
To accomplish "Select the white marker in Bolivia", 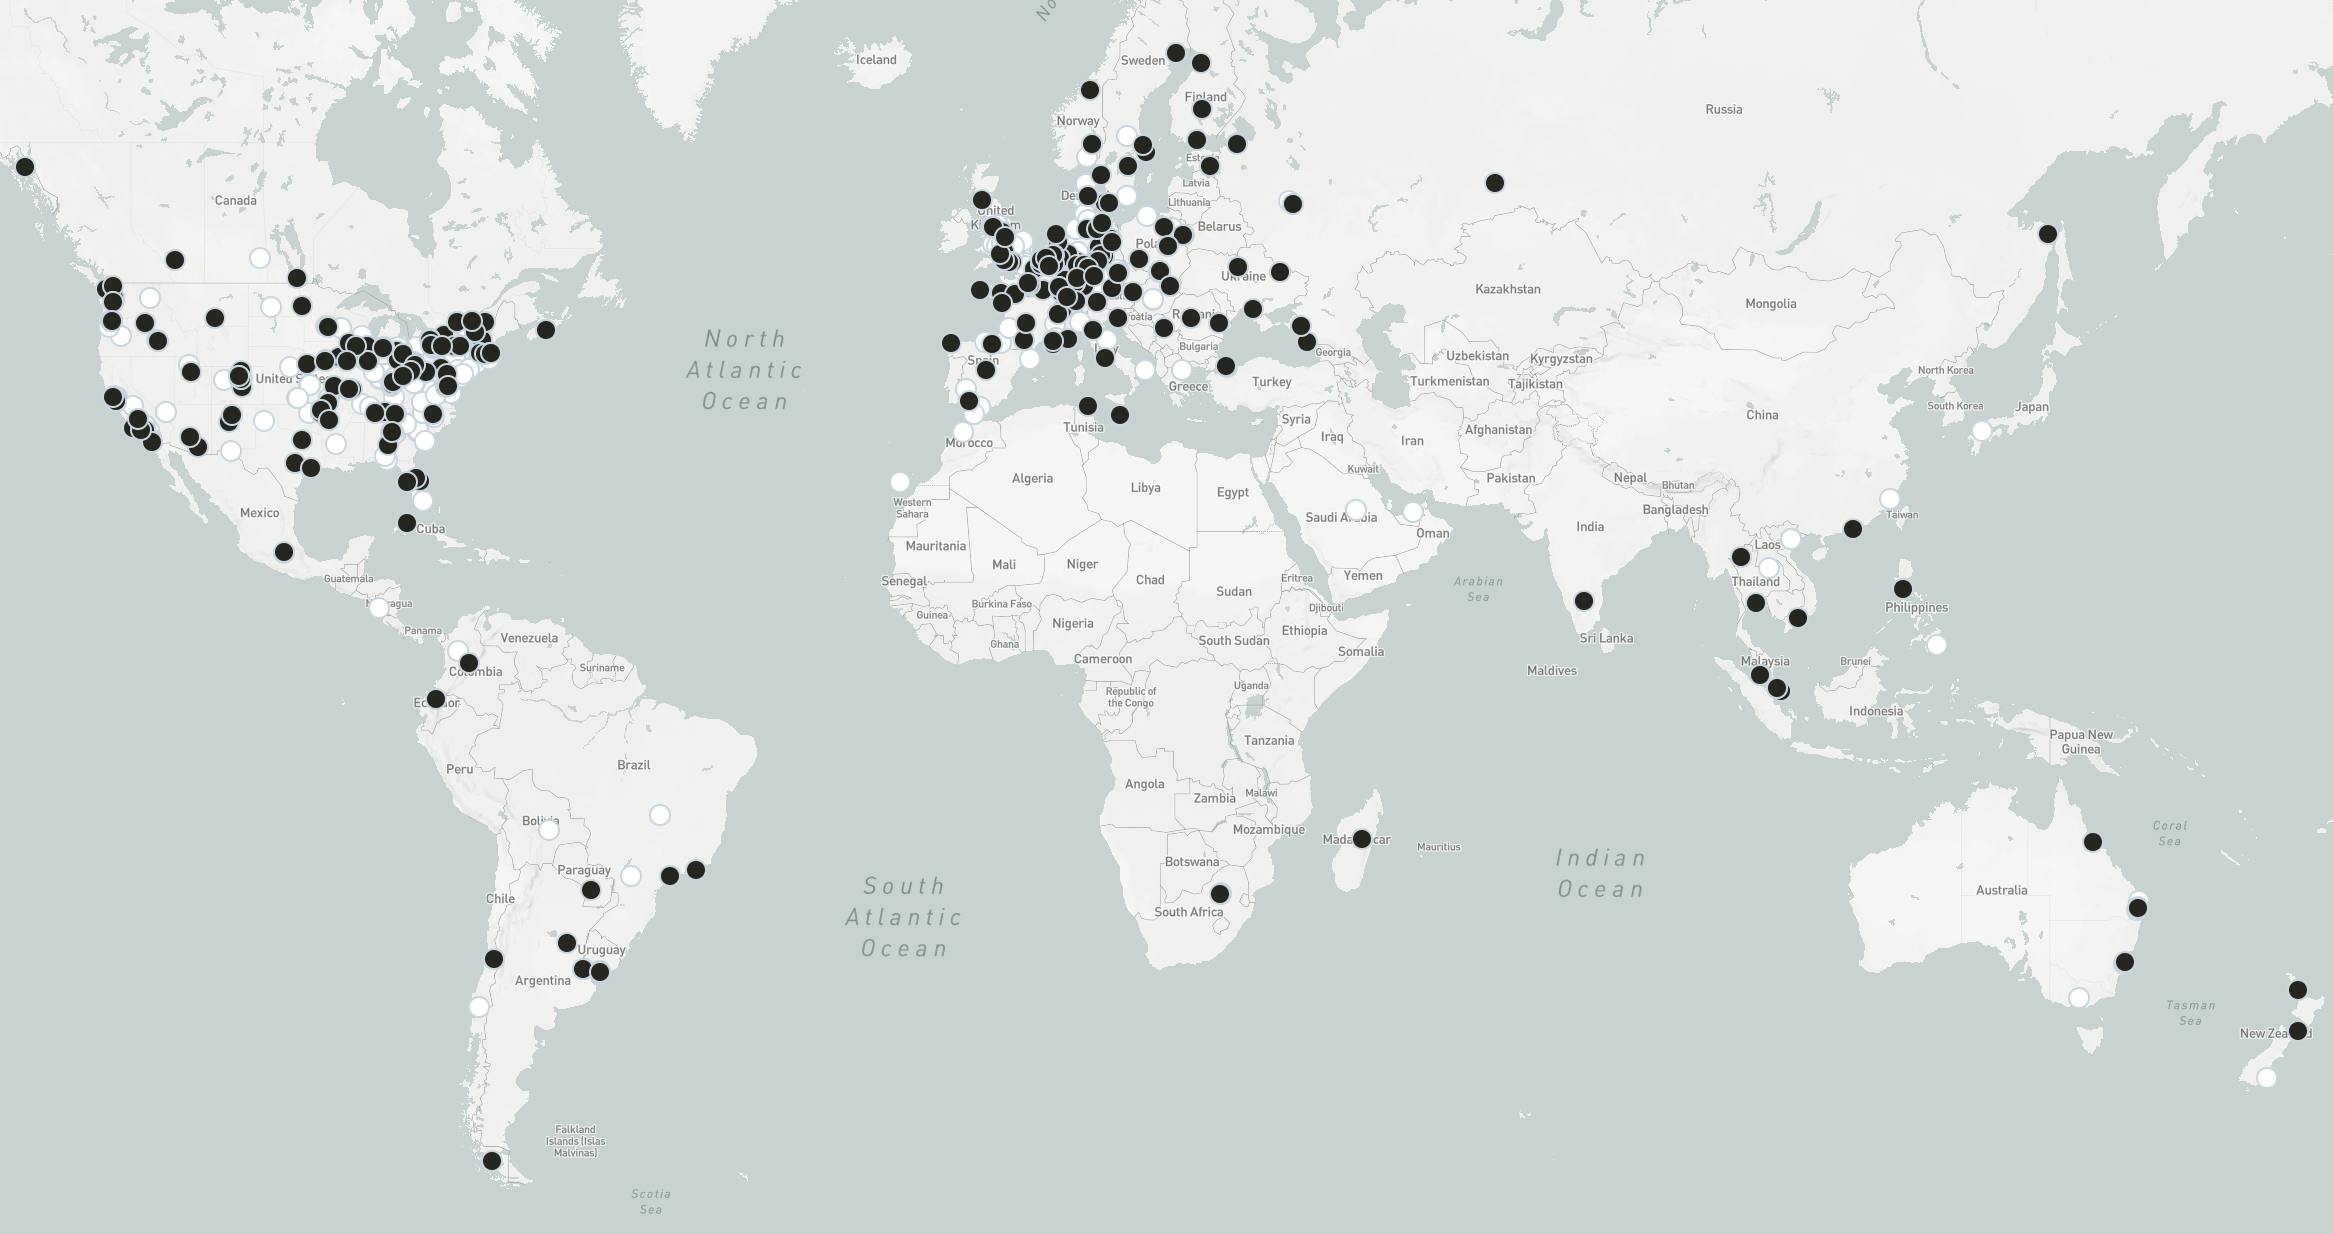I will (x=549, y=829).
